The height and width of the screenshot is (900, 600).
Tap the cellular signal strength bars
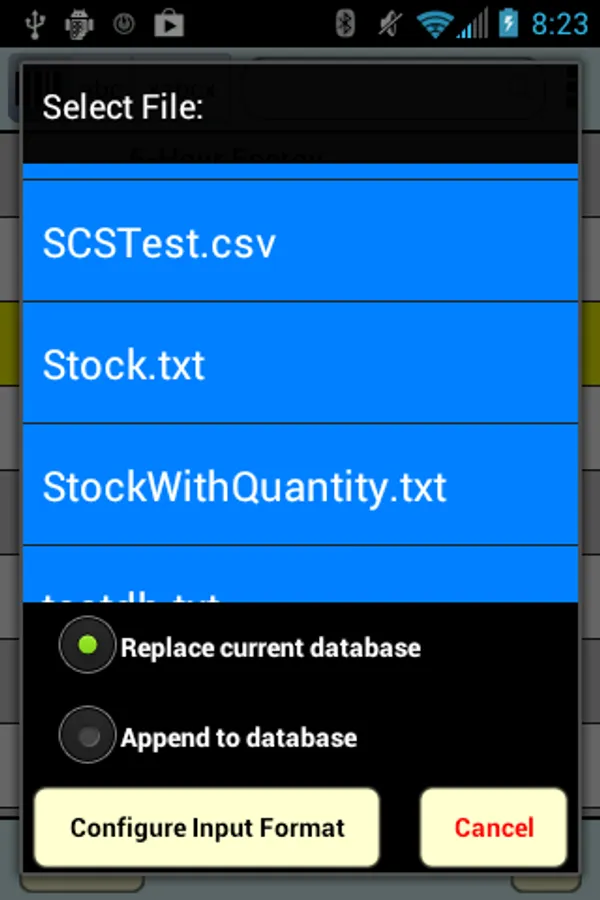tap(472, 22)
